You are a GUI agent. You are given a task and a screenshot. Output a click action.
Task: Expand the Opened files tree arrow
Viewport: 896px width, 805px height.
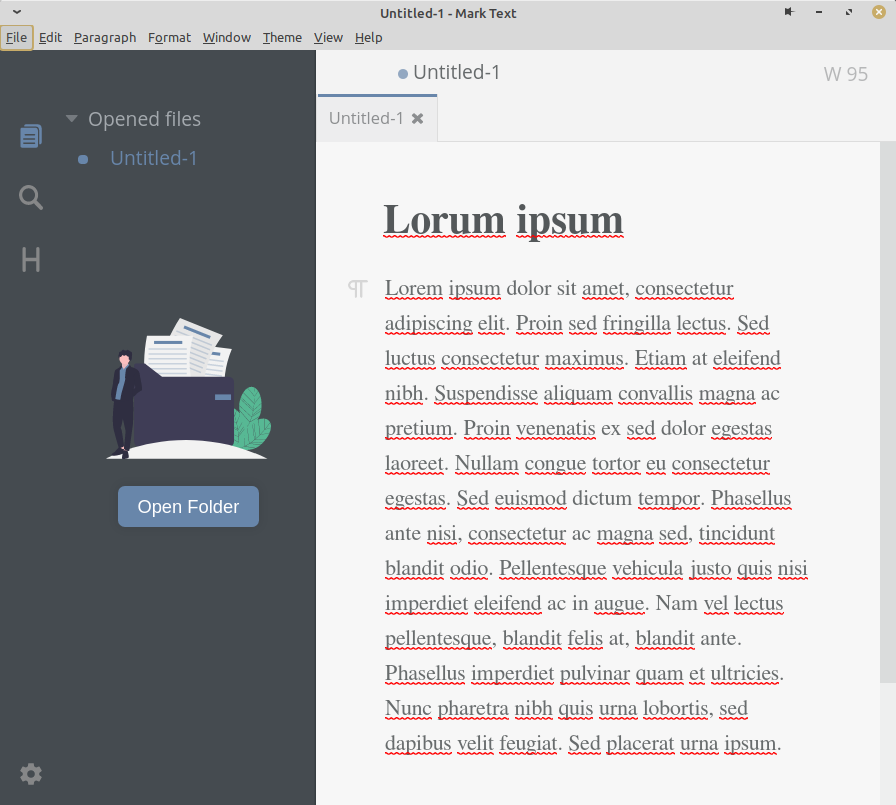[x=71, y=118]
